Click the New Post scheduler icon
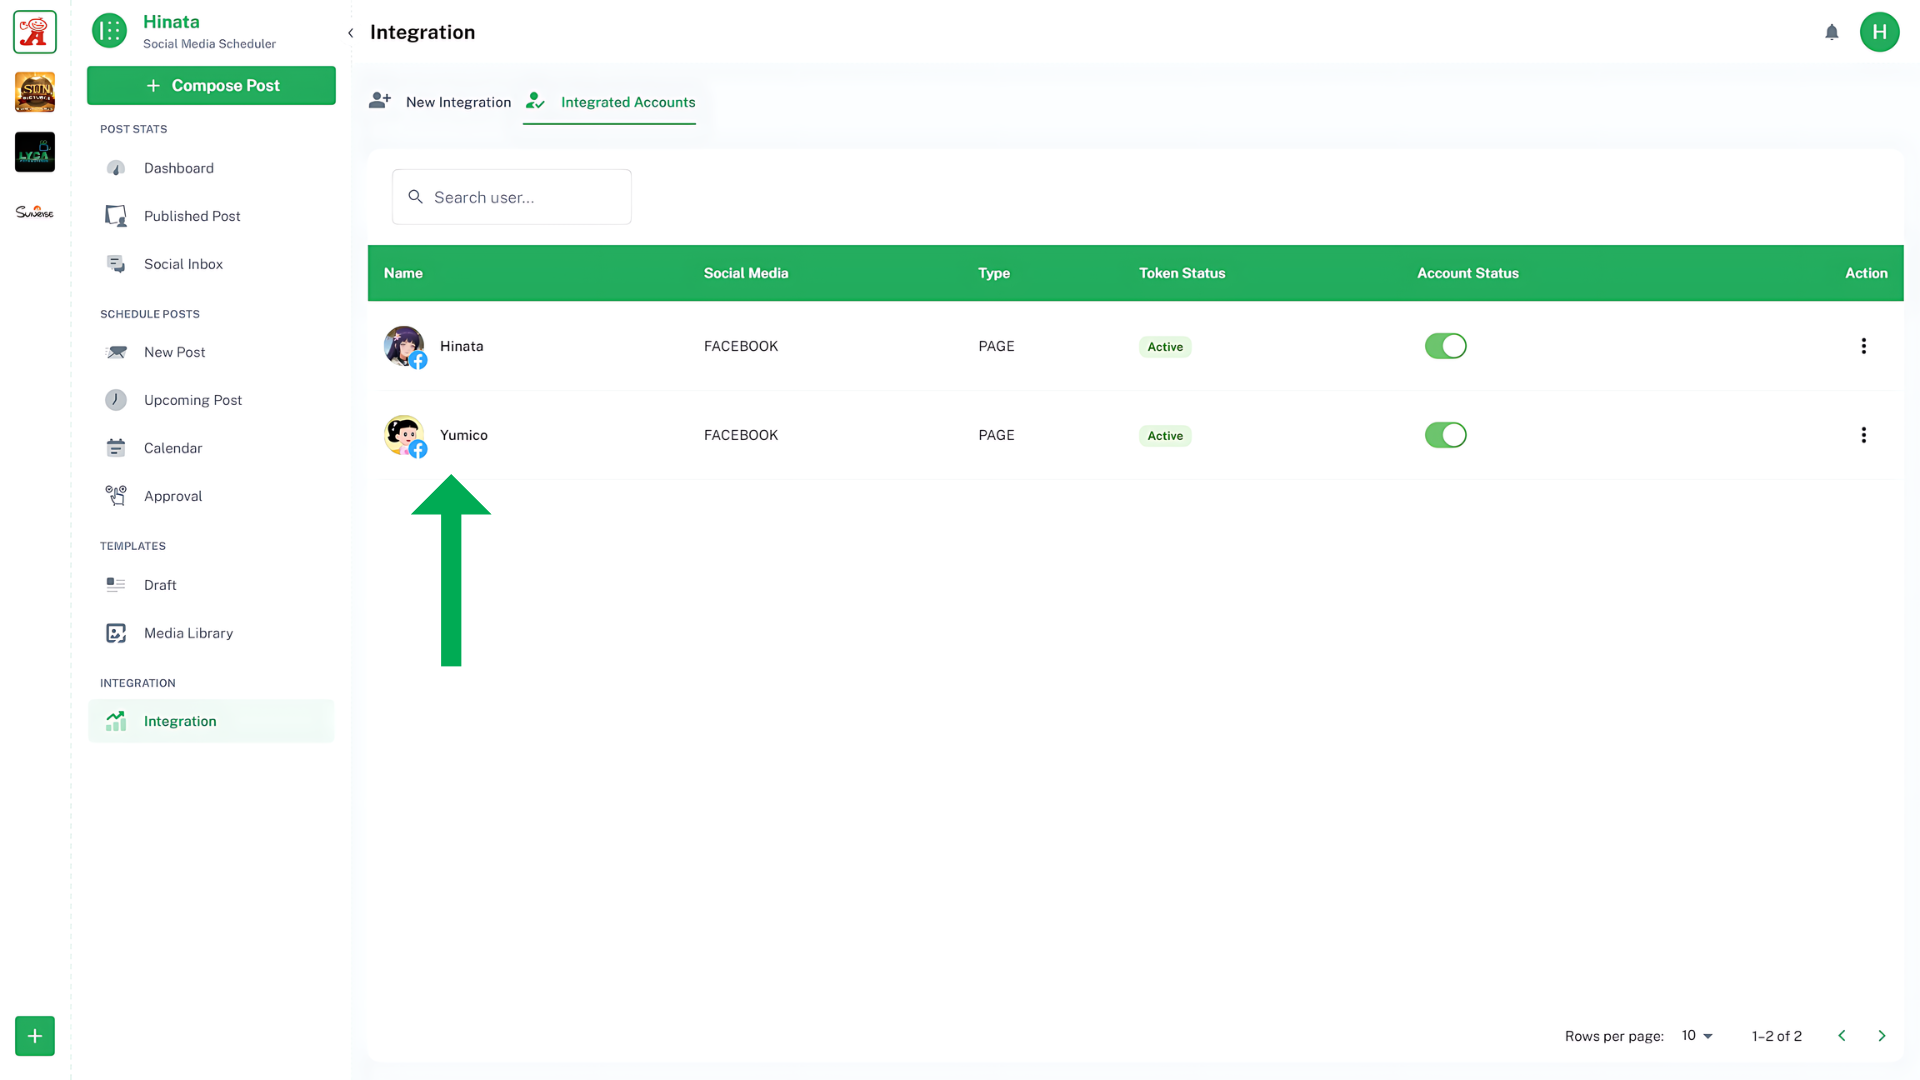The height and width of the screenshot is (1080, 1920). click(116, 351)
